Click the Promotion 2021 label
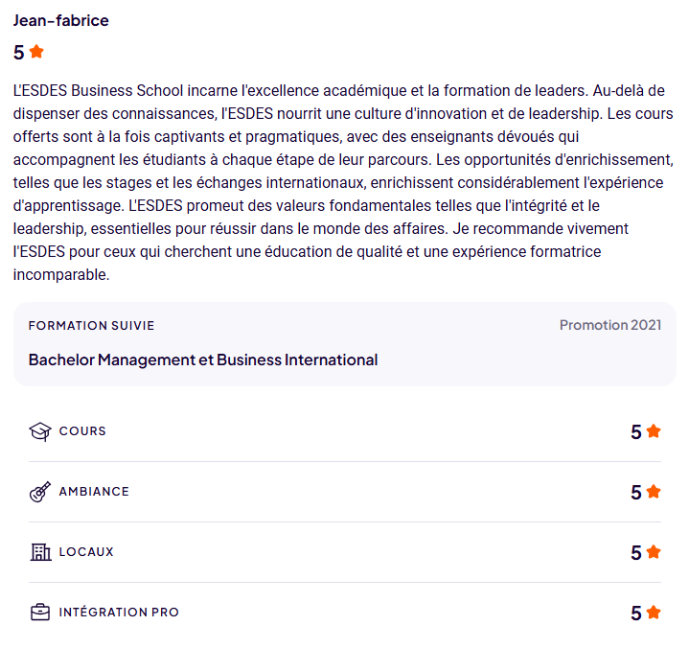The height and width of the screenshot is (648, 689). click(610, 325)
